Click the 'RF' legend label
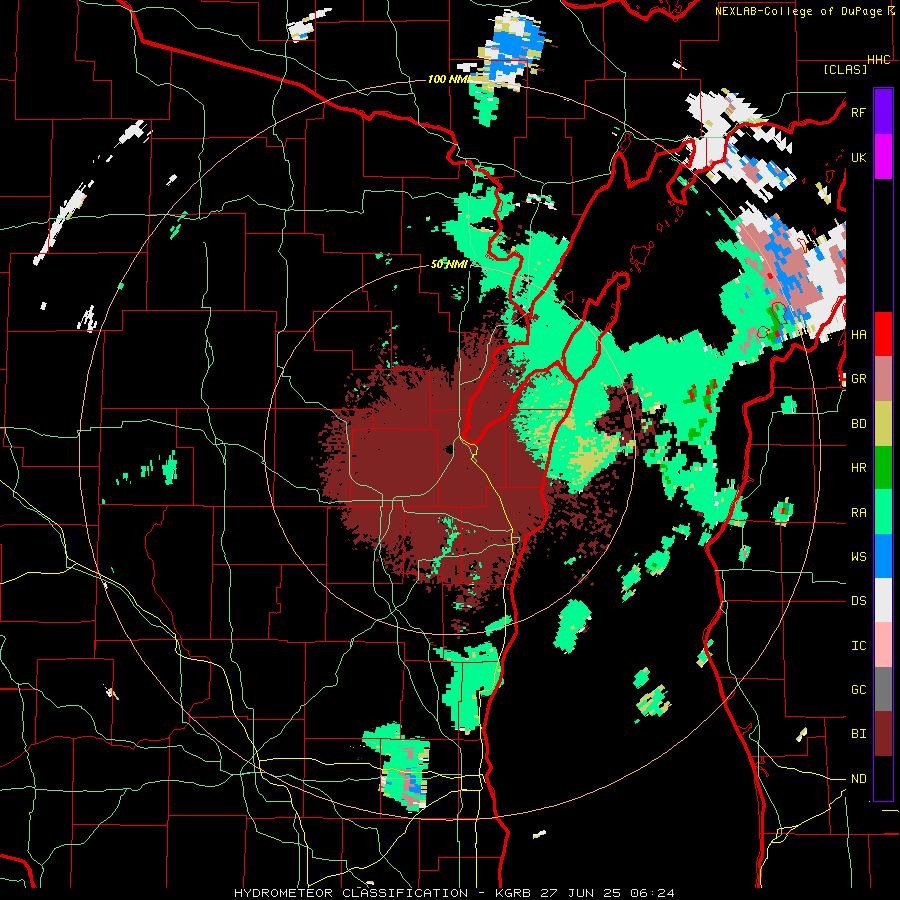 [x=858, y=112]
